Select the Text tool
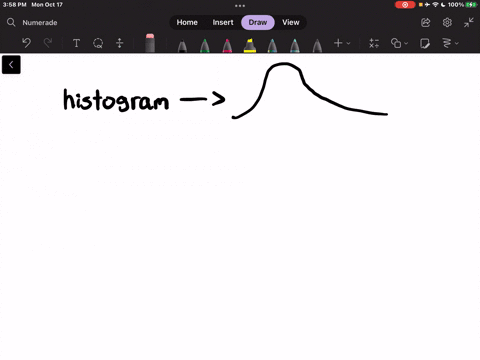The width and height of the screenshot is (480, 360). (x=76, y=43)
